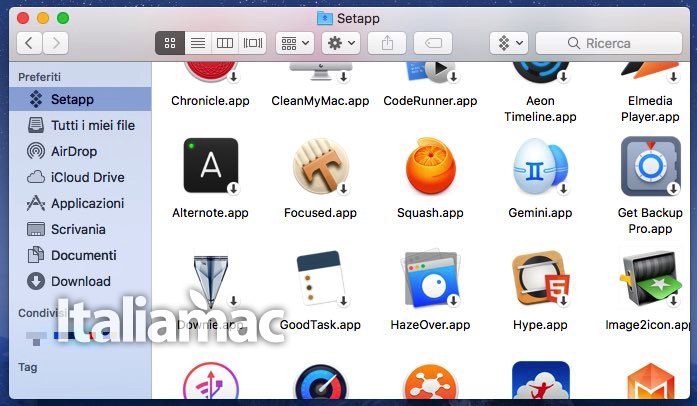Click the CleanMyMac.app file name

320,101
